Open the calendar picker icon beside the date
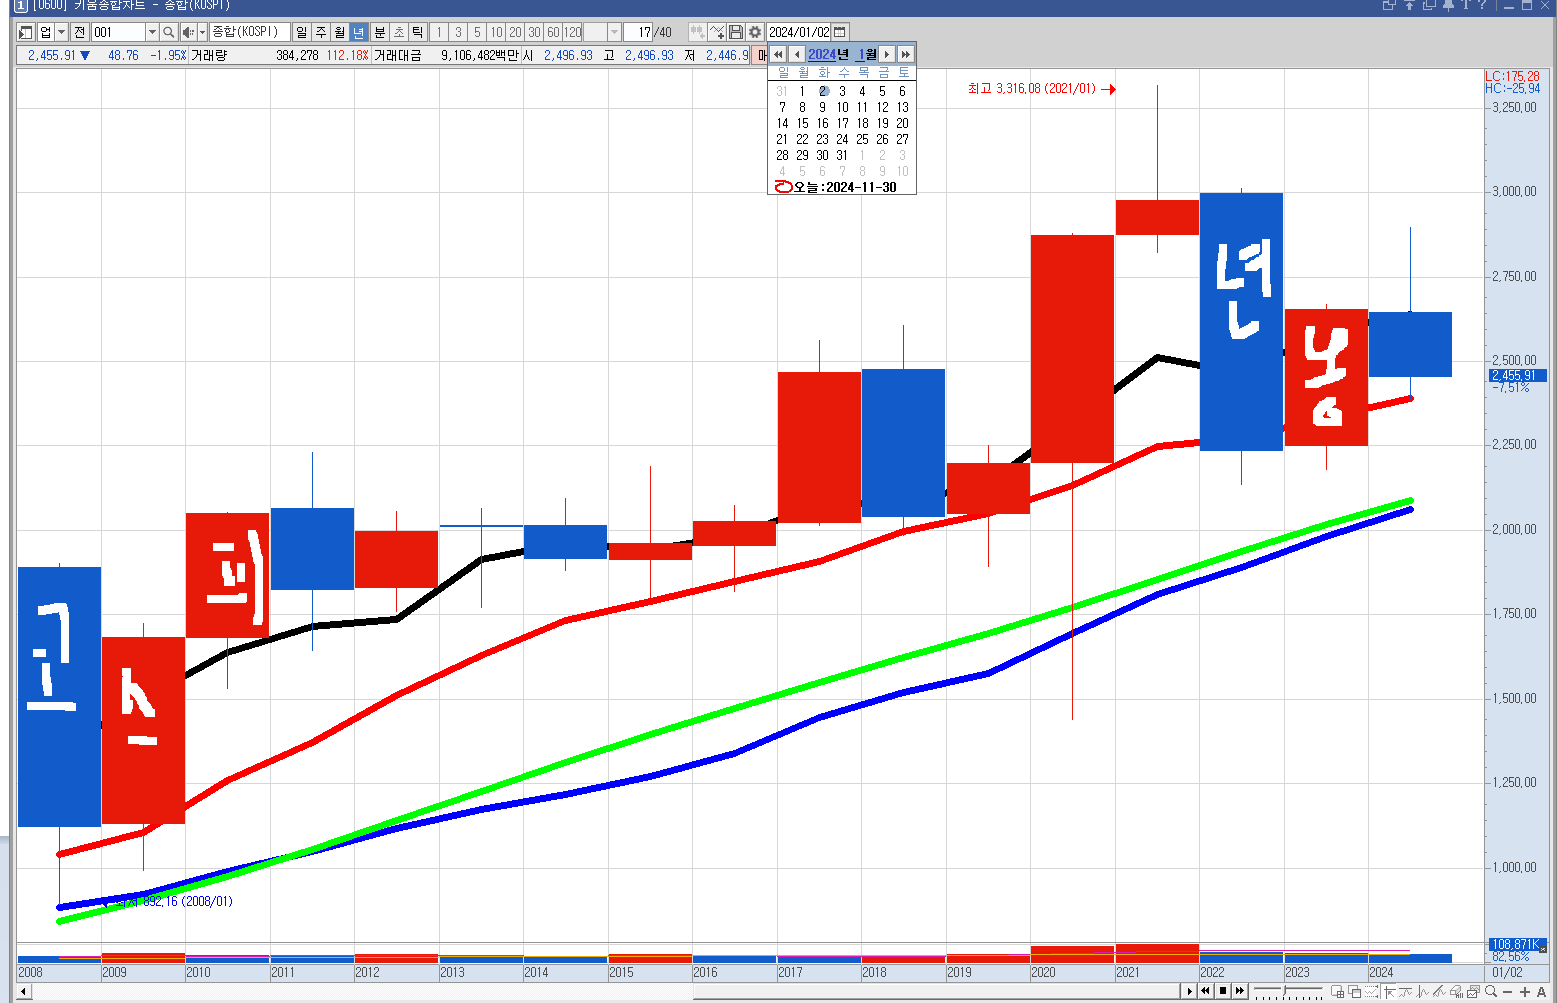The width and height of the screenshot is (1557, 1003). tap(840, 32)
